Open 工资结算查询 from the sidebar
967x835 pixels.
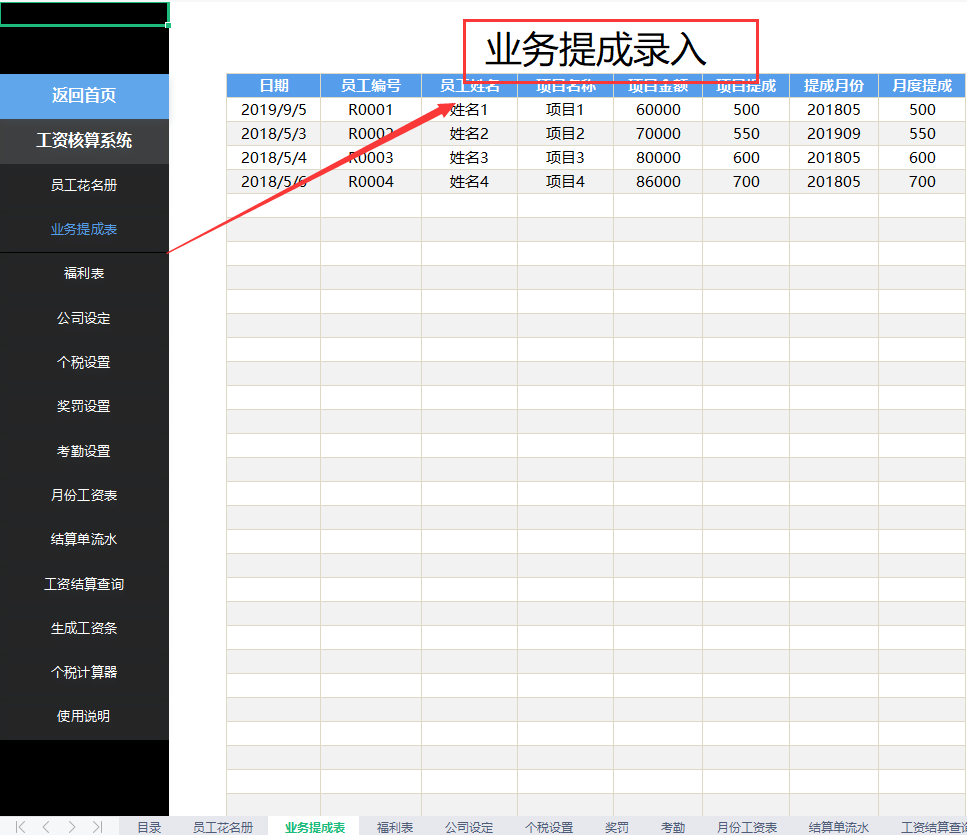click(x=84, y=583)
